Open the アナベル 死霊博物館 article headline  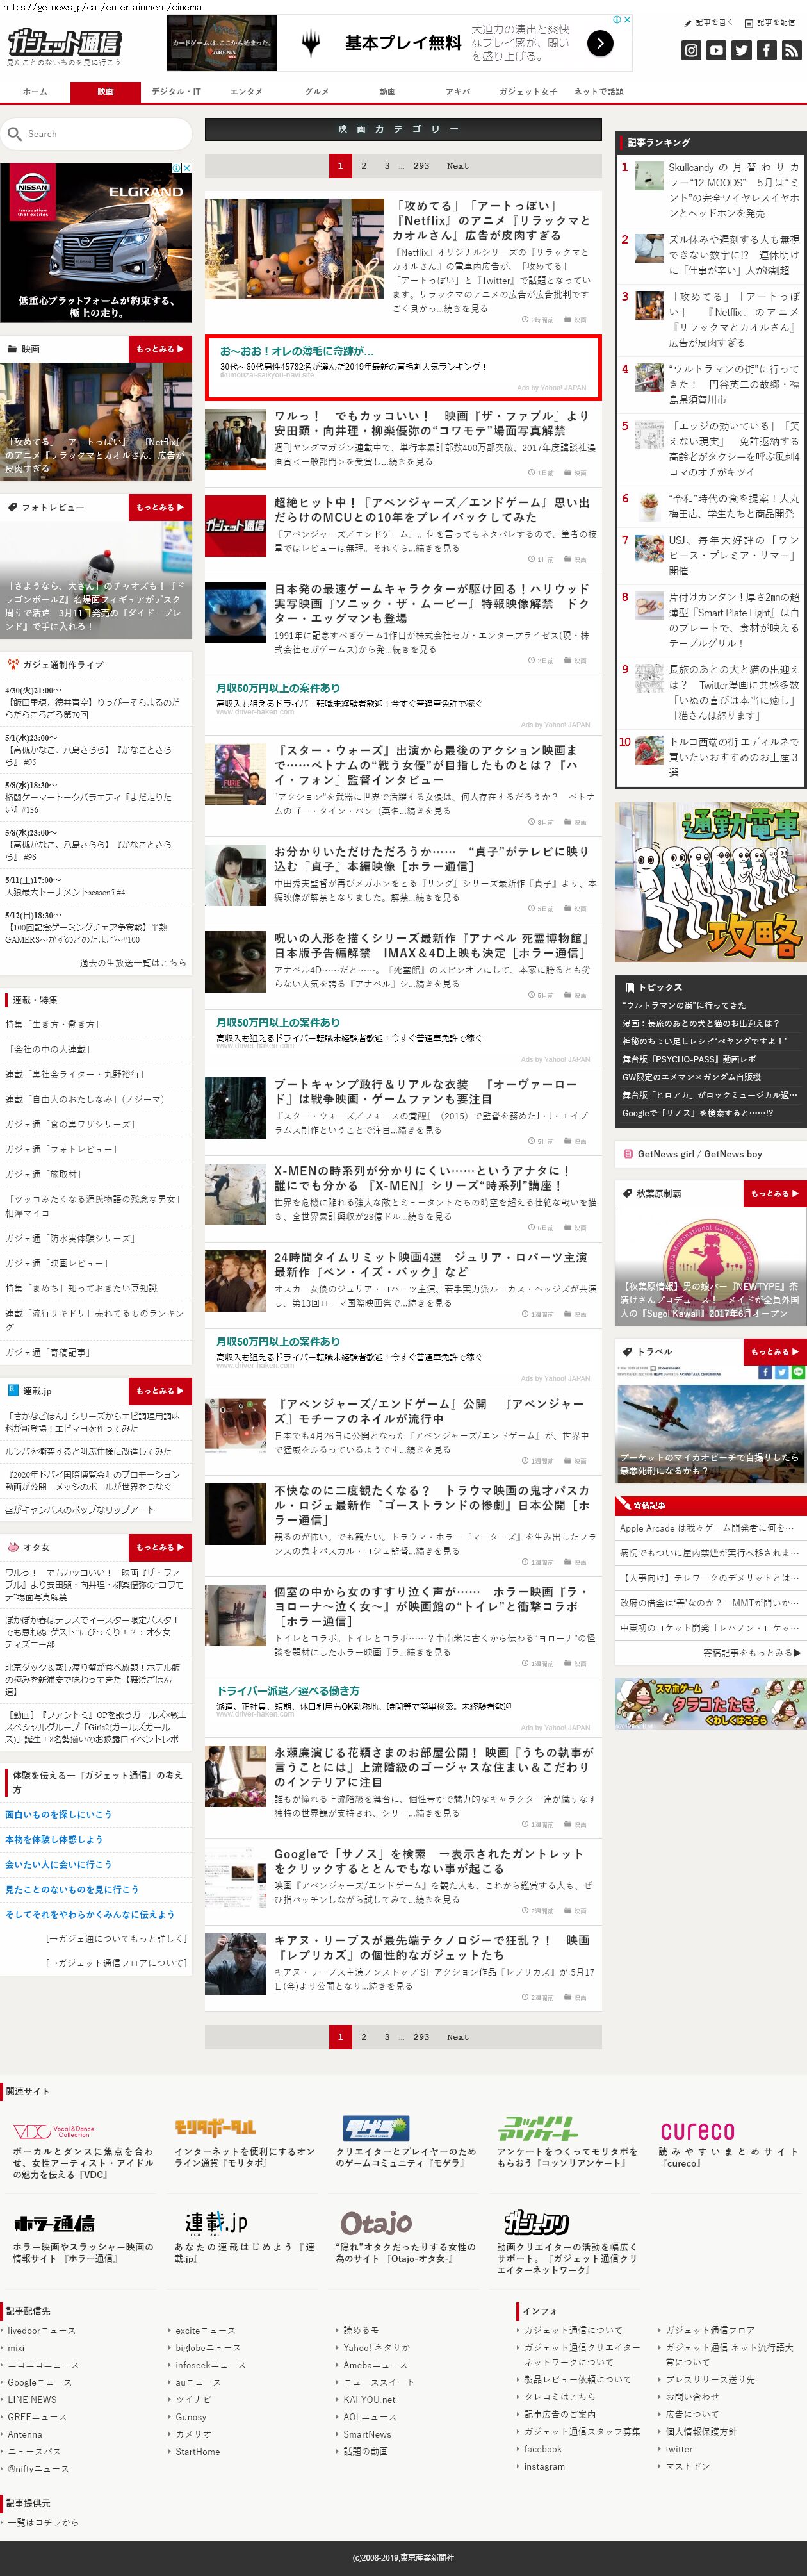pos(432,945)
